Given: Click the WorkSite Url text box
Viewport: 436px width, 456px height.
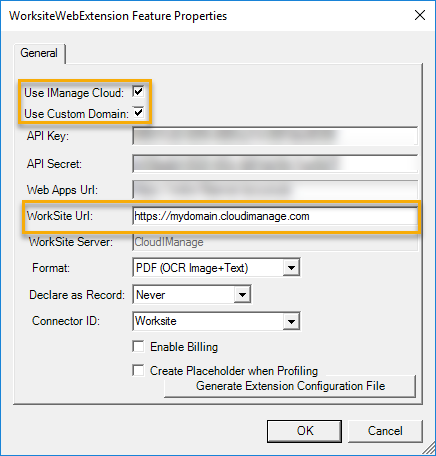Looking at the screenshot, I should (x=275, y=216).
